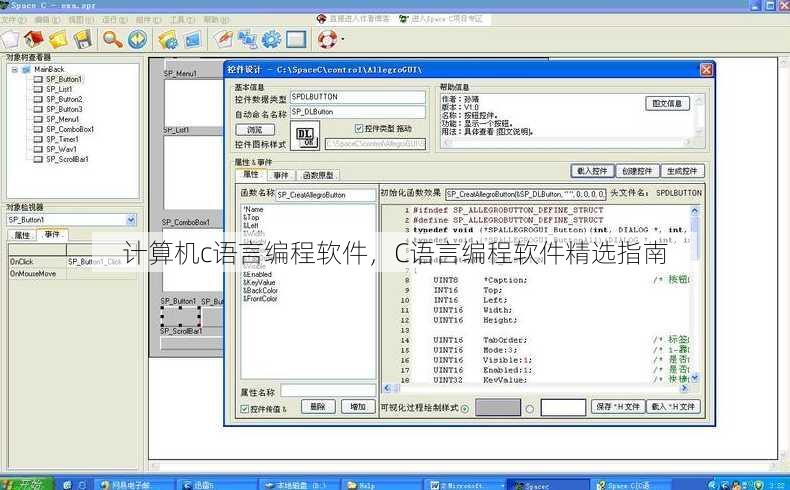Open dropdown arrow beside the lifebuoy icon
The width and height of the screenshot is (790, 490).
click(x=343, y=39)
